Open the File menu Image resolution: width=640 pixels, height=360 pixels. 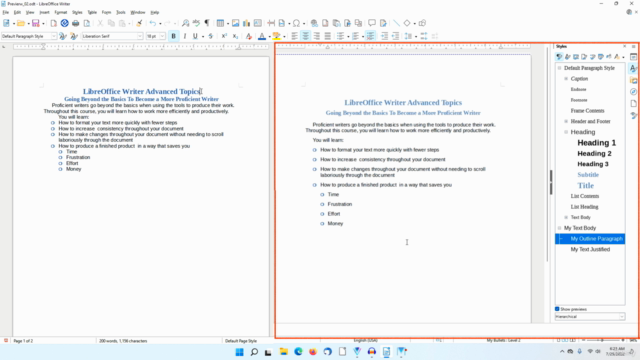(5, 12)
